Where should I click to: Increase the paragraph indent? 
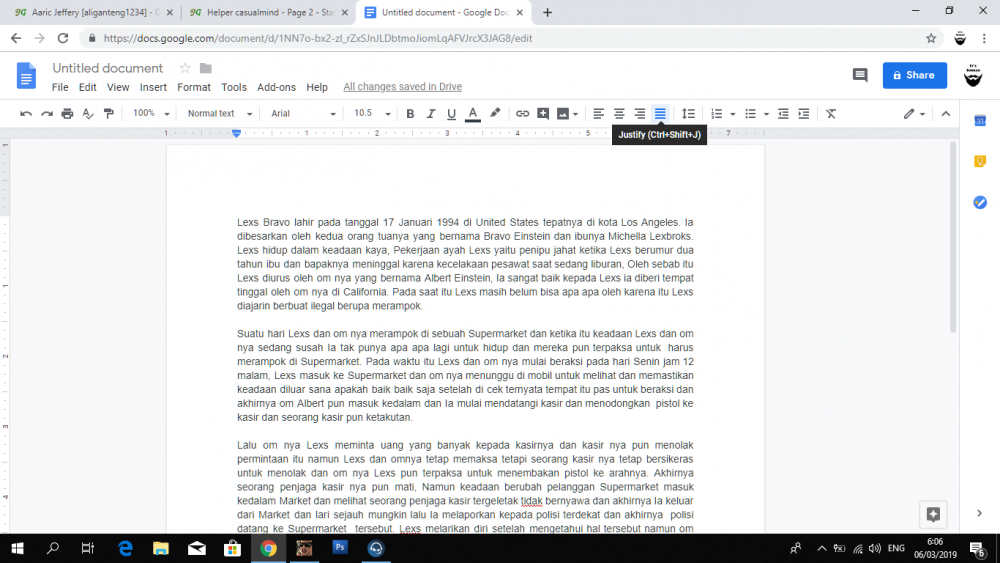coord(804,113)
